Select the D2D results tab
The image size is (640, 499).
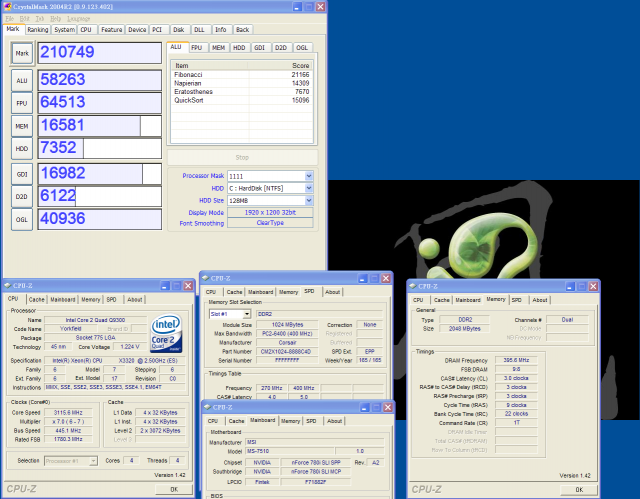coord(281,48)
